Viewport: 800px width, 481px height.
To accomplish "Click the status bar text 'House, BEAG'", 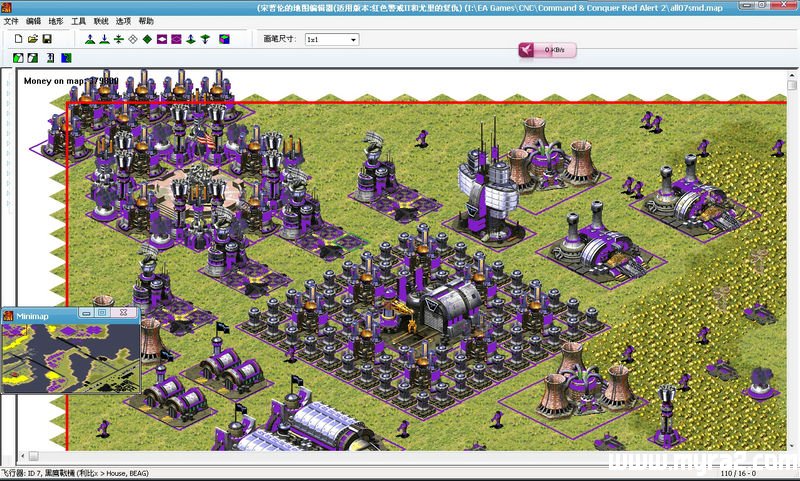I will [x=127, y=473].
